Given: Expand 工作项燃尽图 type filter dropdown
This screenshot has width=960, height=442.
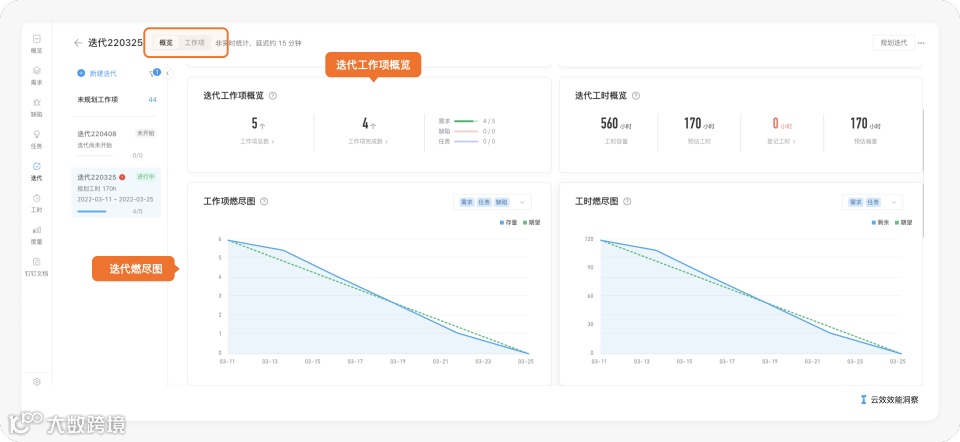Looking at the screenshot, I should coord(522,202).
